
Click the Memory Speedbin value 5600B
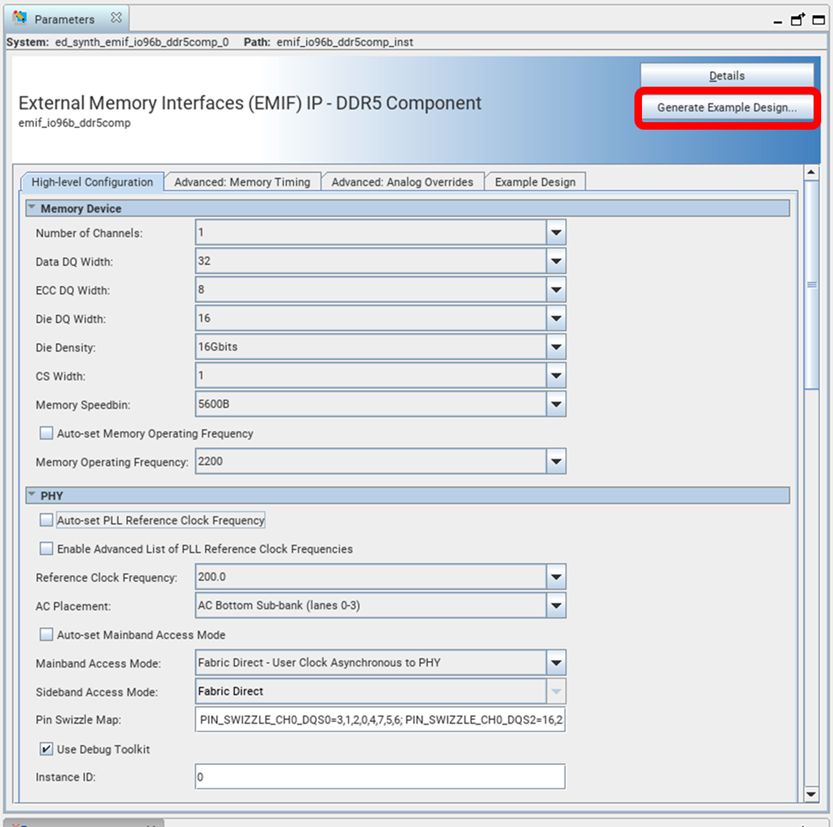pyautogui.click(x=214, y=404)
